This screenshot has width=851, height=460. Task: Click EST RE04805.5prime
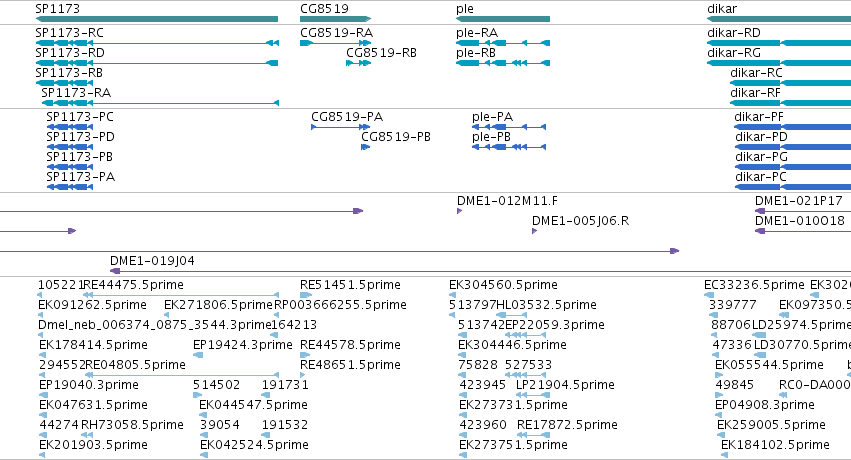coord(136,365)
